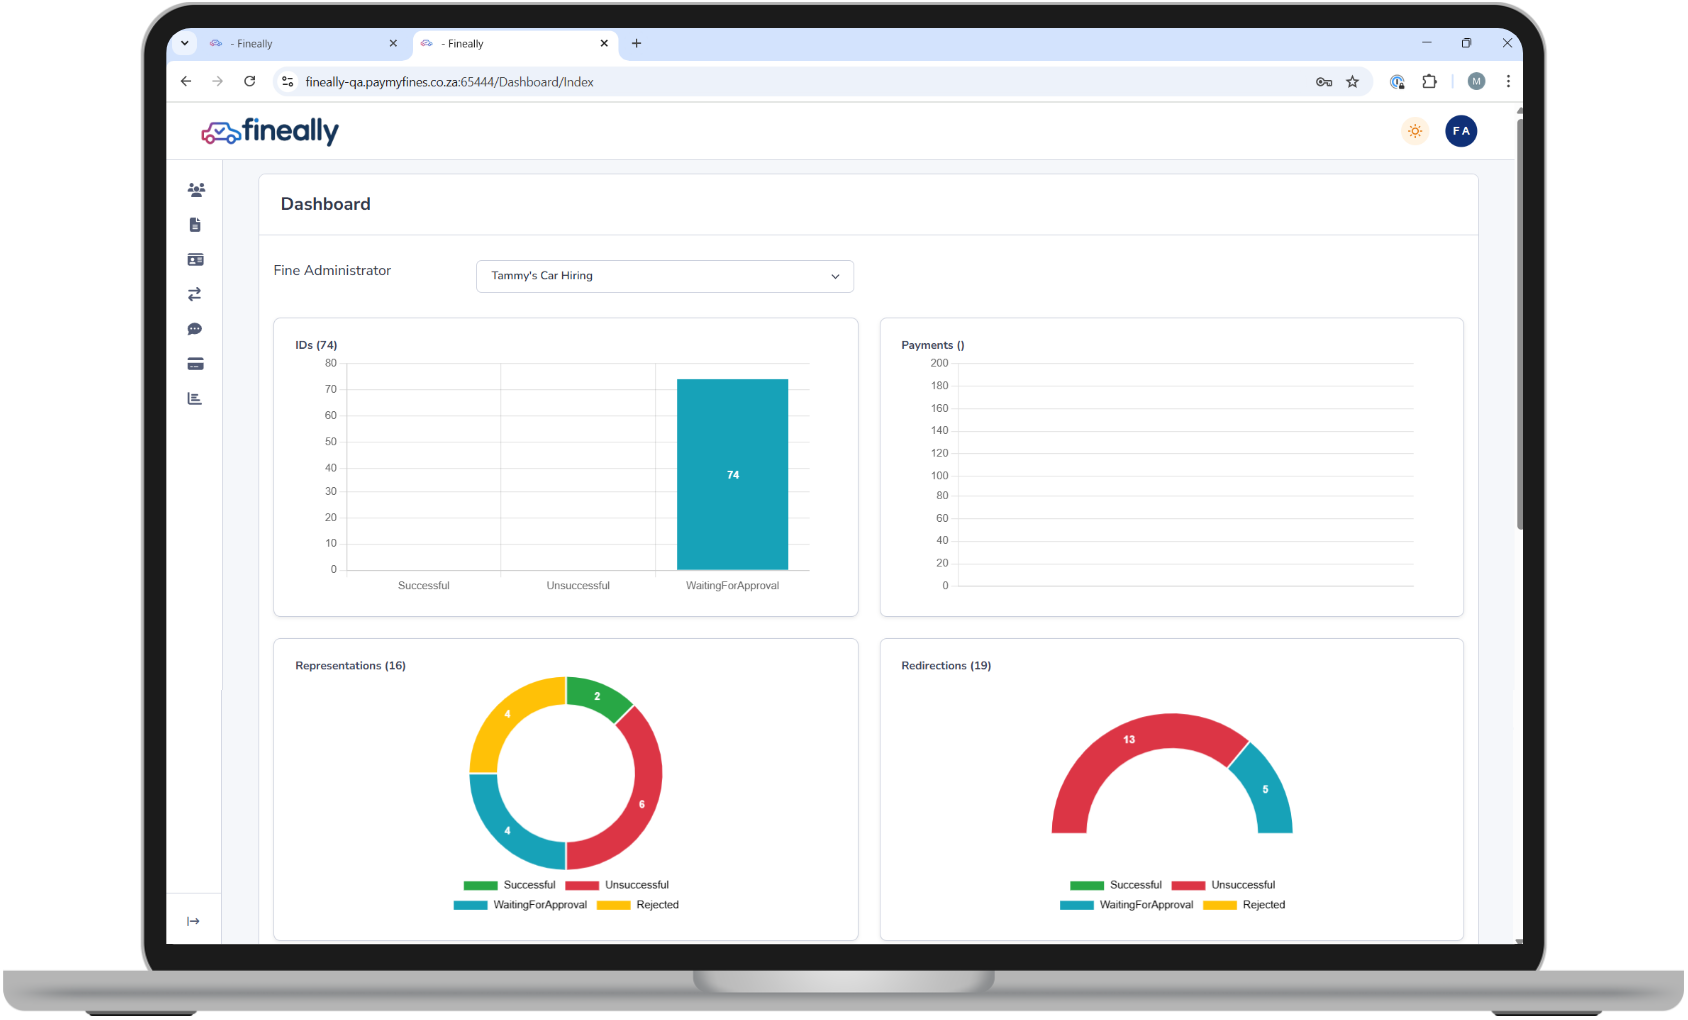Open the browser extensions puzzle icon
The width and height of the screenshot is (1688, 1020).
coord(1430,82)
